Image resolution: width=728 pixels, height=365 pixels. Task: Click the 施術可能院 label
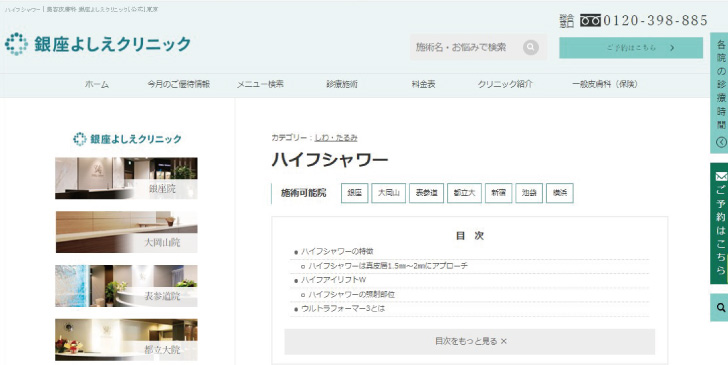[x=303, y=193]
